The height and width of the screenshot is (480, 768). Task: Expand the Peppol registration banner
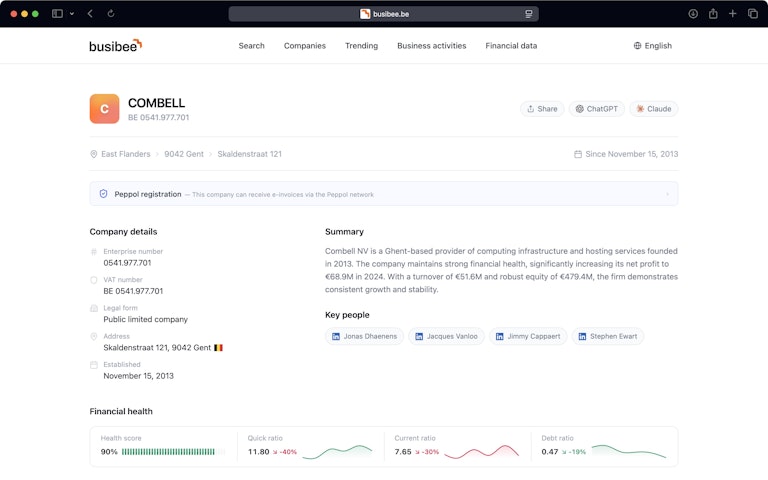coord(667,194)
